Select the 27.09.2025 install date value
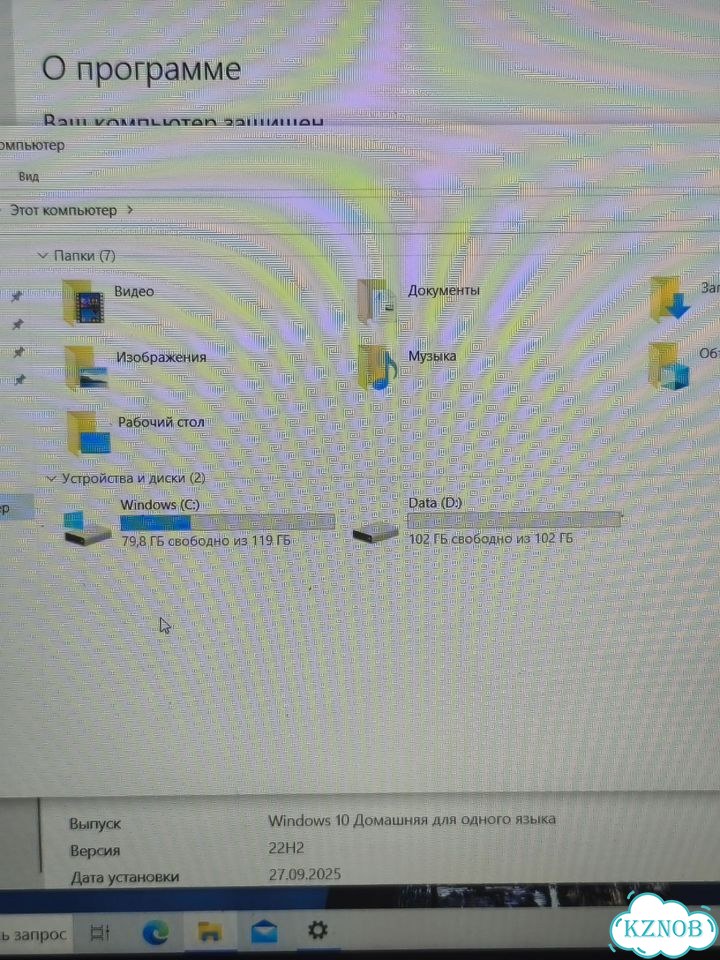Screen dimensions: 720x960 coord(305,874)
